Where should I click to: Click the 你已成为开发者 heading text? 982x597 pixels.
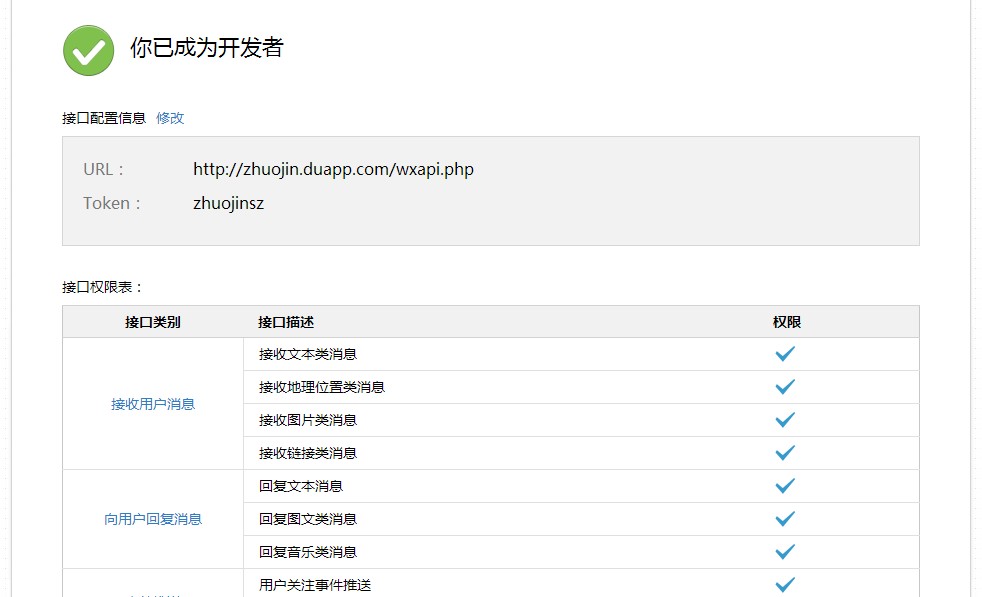pyautogui.click(x=207, y=48)
